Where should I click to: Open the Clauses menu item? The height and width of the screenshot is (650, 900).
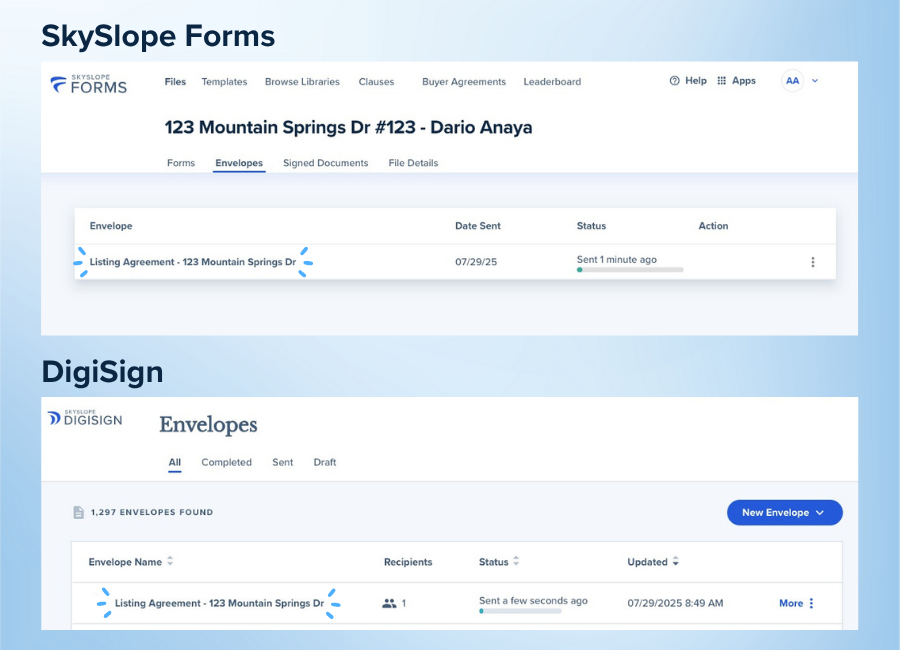pyautogui.click(x=376, y=82)
